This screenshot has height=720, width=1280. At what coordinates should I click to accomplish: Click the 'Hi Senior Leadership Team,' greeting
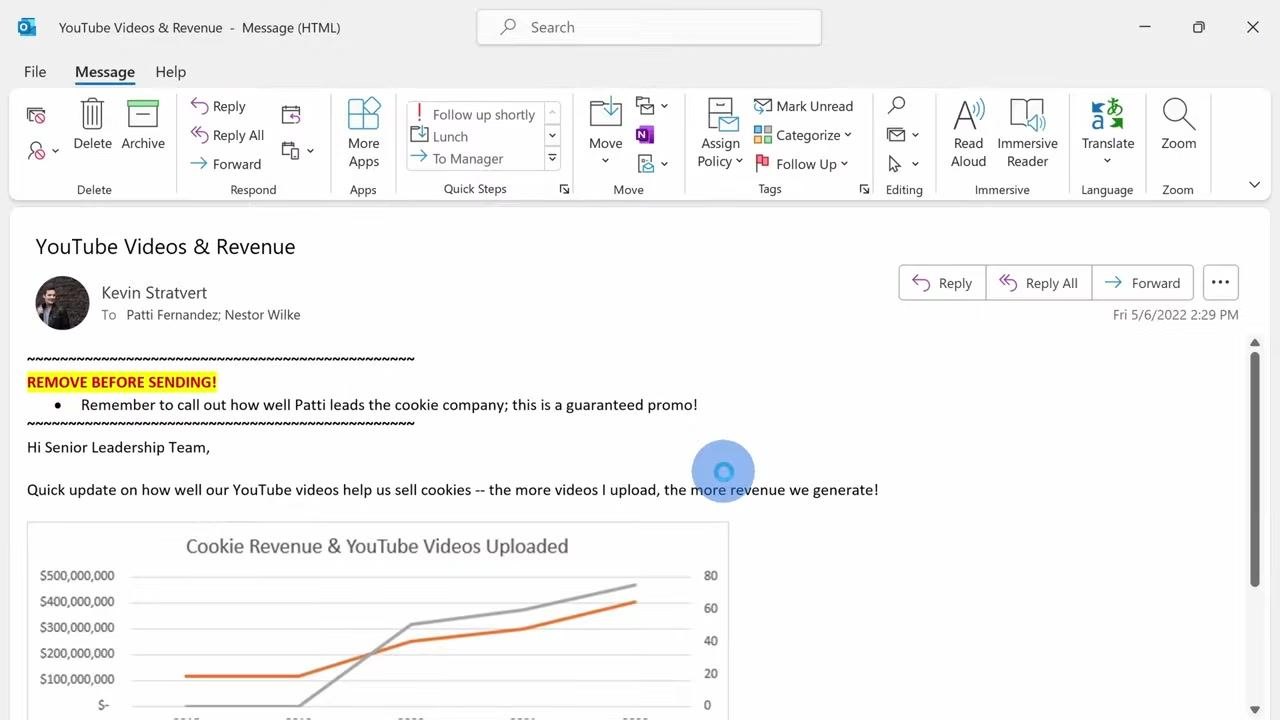pyautogui.click(x=118, y=448)
